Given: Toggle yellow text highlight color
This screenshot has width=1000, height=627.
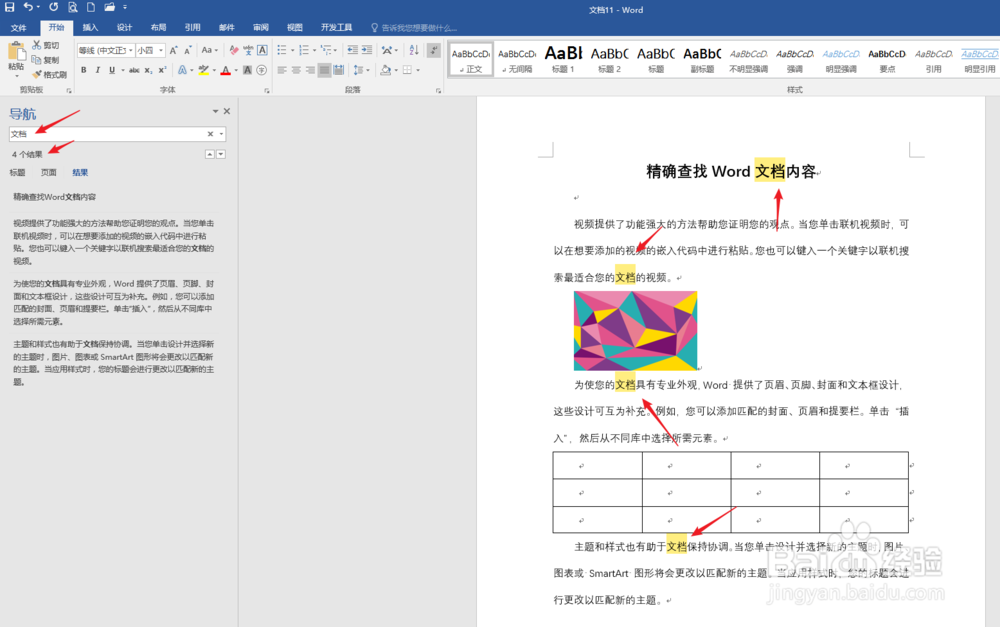Looking at the screenshot, I should pos(204,70).
